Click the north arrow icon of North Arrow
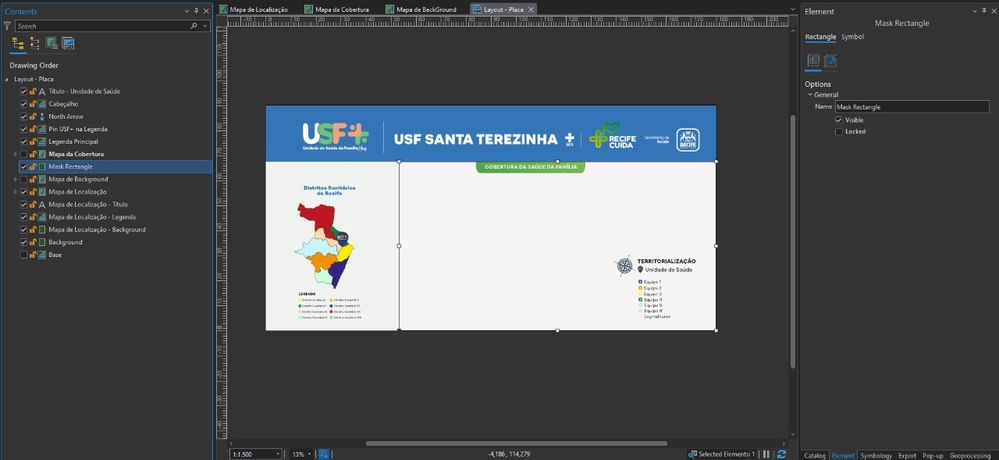999x460 pixels. [x=42, y=117]
